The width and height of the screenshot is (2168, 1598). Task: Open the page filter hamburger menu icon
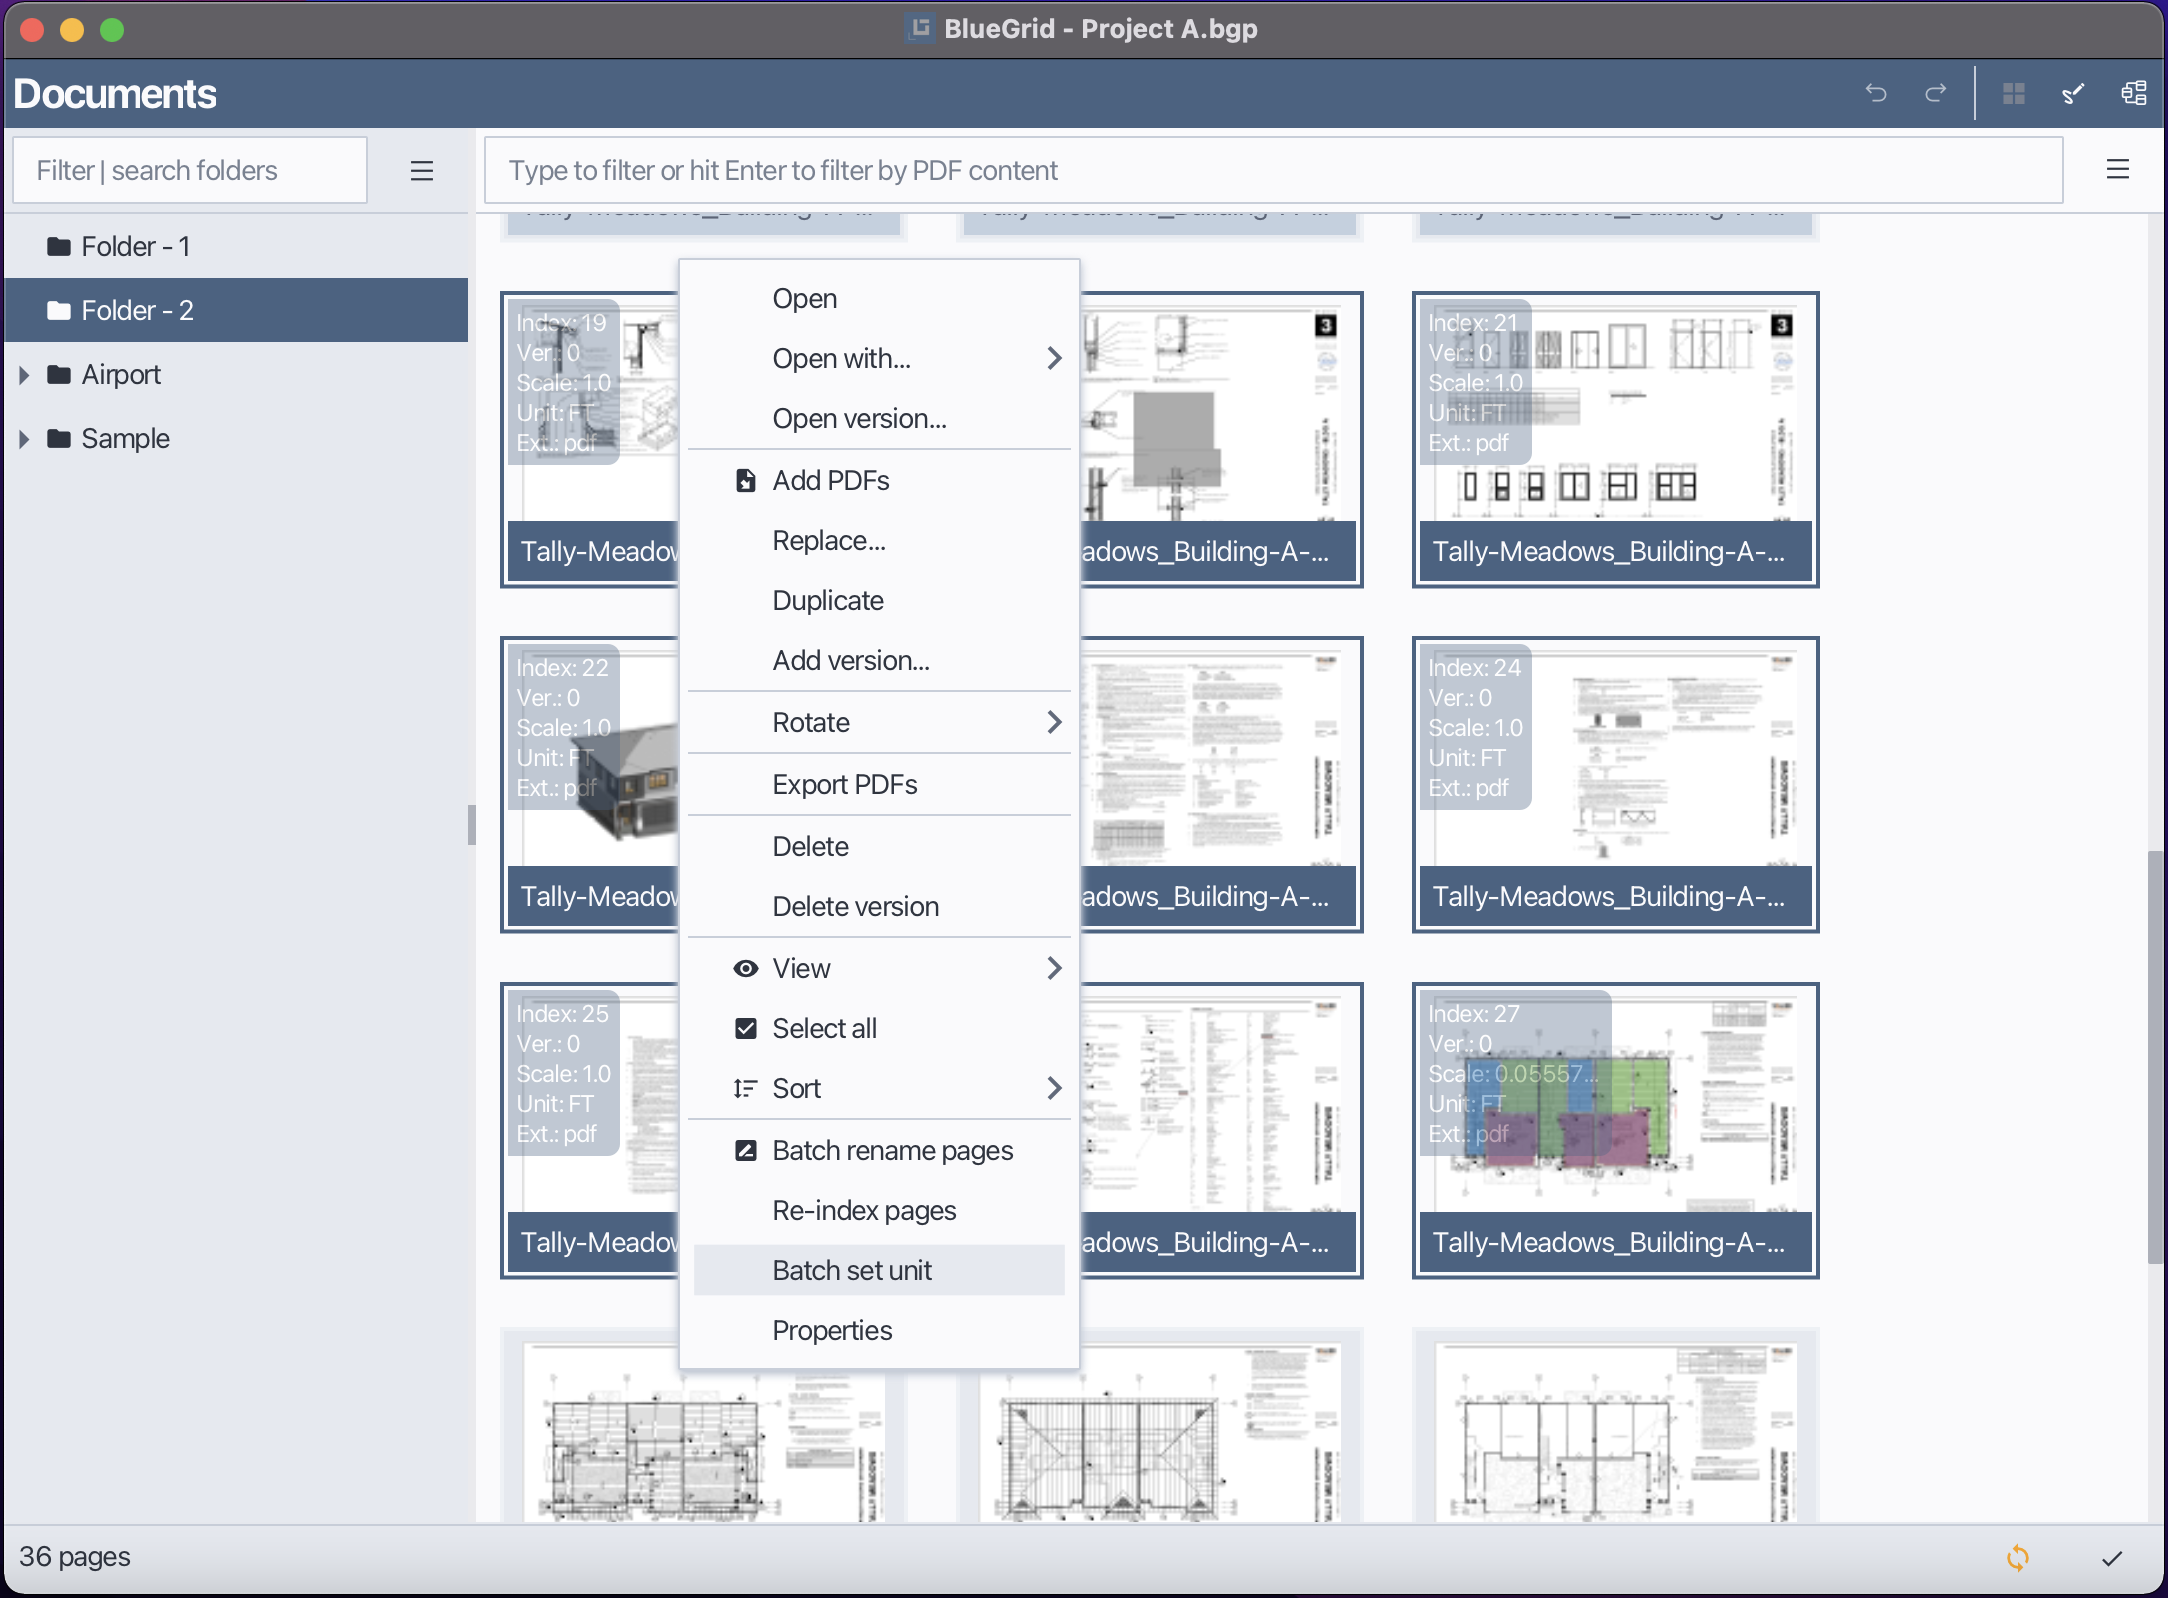click(2117, 170)
